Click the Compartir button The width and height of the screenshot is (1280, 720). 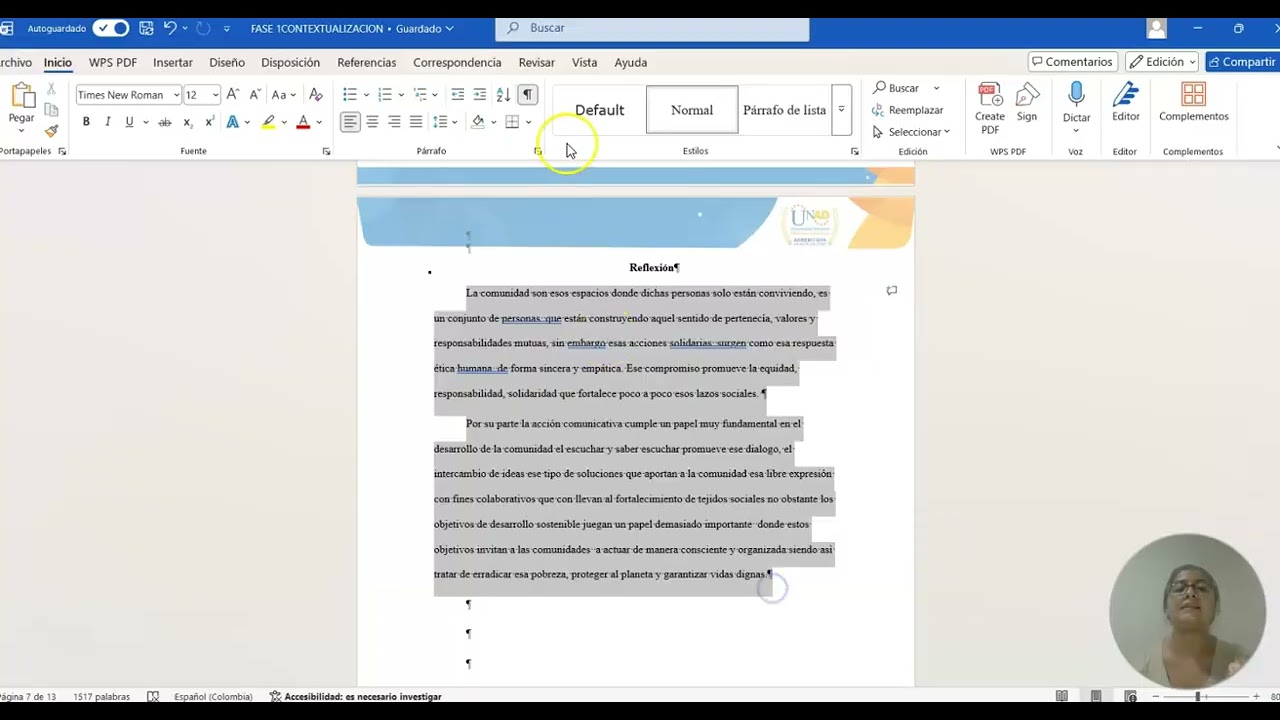click(1242, 62)
